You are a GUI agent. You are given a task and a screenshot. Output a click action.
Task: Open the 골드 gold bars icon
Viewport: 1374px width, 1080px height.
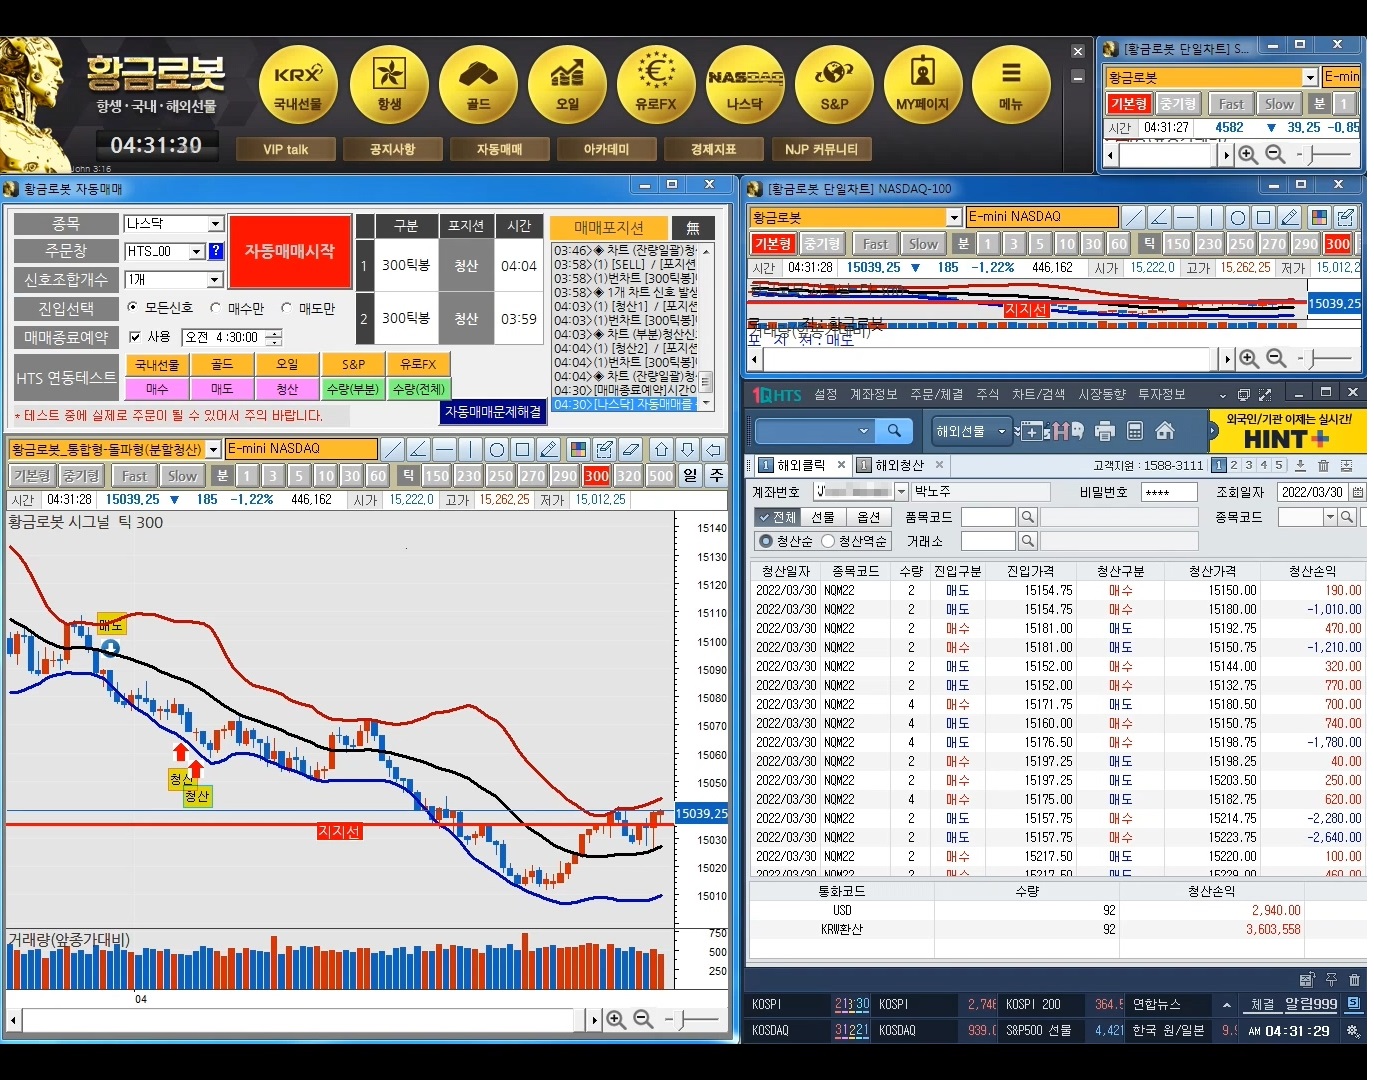pyautogui.click(x=478, y=84)
